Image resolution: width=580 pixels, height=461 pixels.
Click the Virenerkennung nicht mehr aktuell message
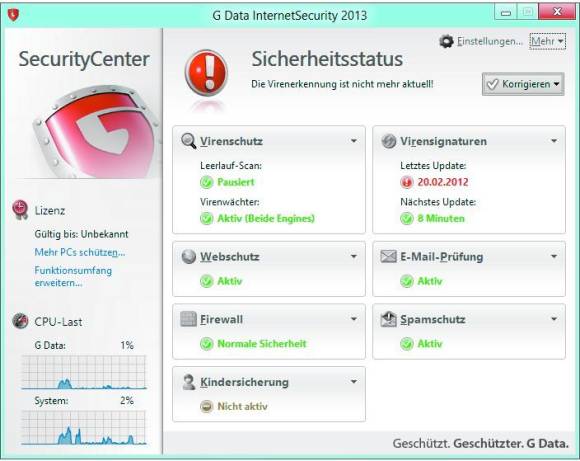[x=342, y=84]
